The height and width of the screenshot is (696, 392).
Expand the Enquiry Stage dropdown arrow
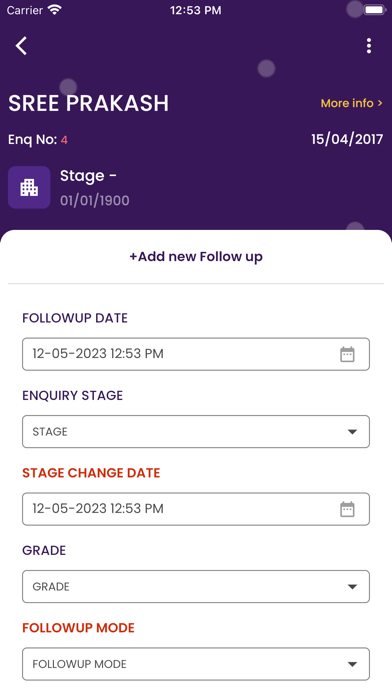point(352,431)
